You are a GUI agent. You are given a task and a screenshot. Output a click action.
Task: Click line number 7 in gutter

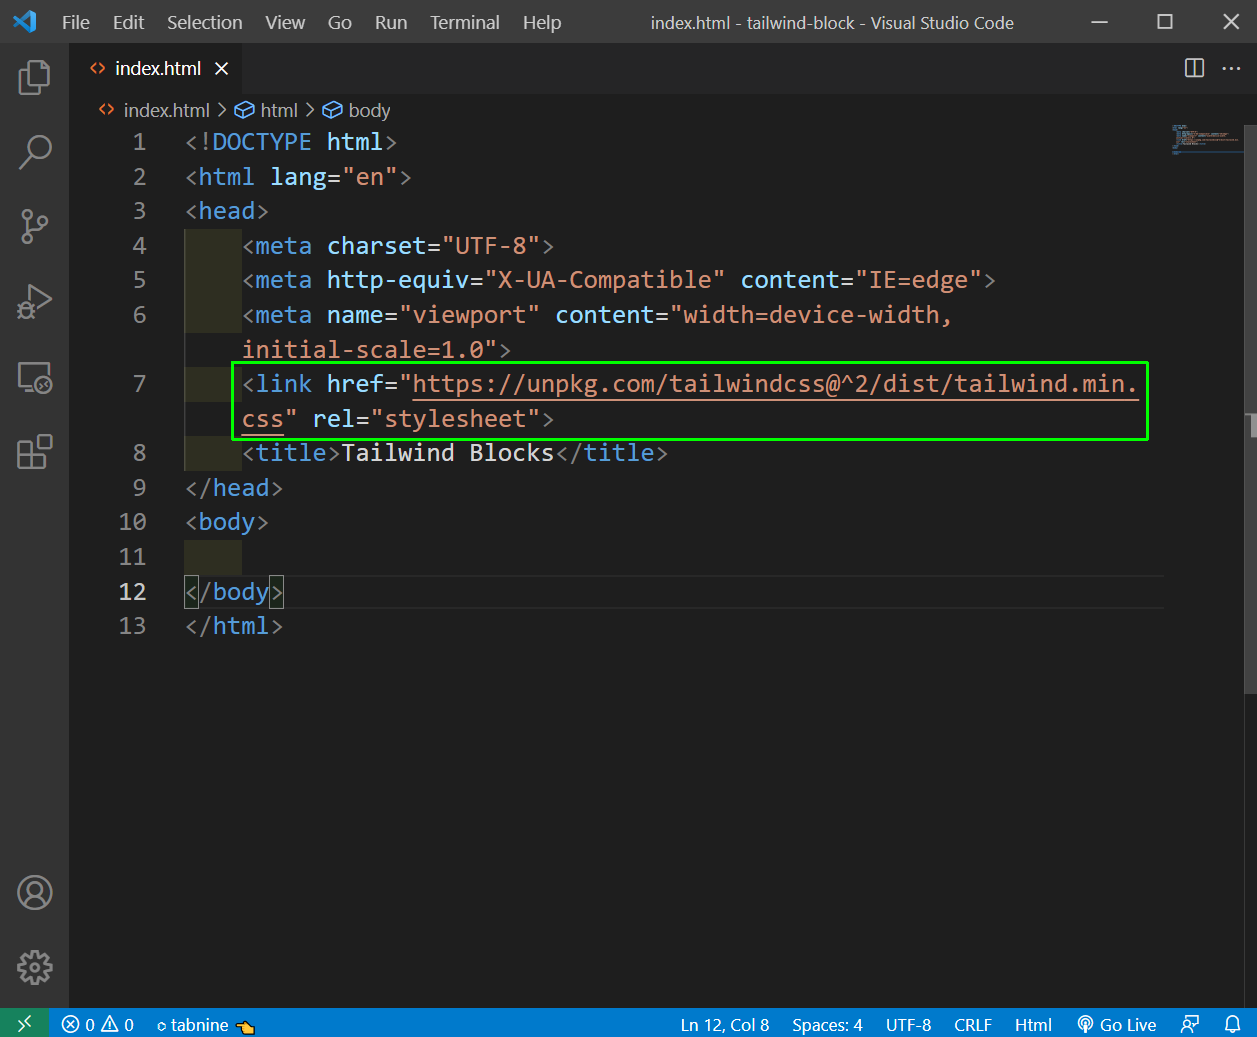[x=139, y=384]
